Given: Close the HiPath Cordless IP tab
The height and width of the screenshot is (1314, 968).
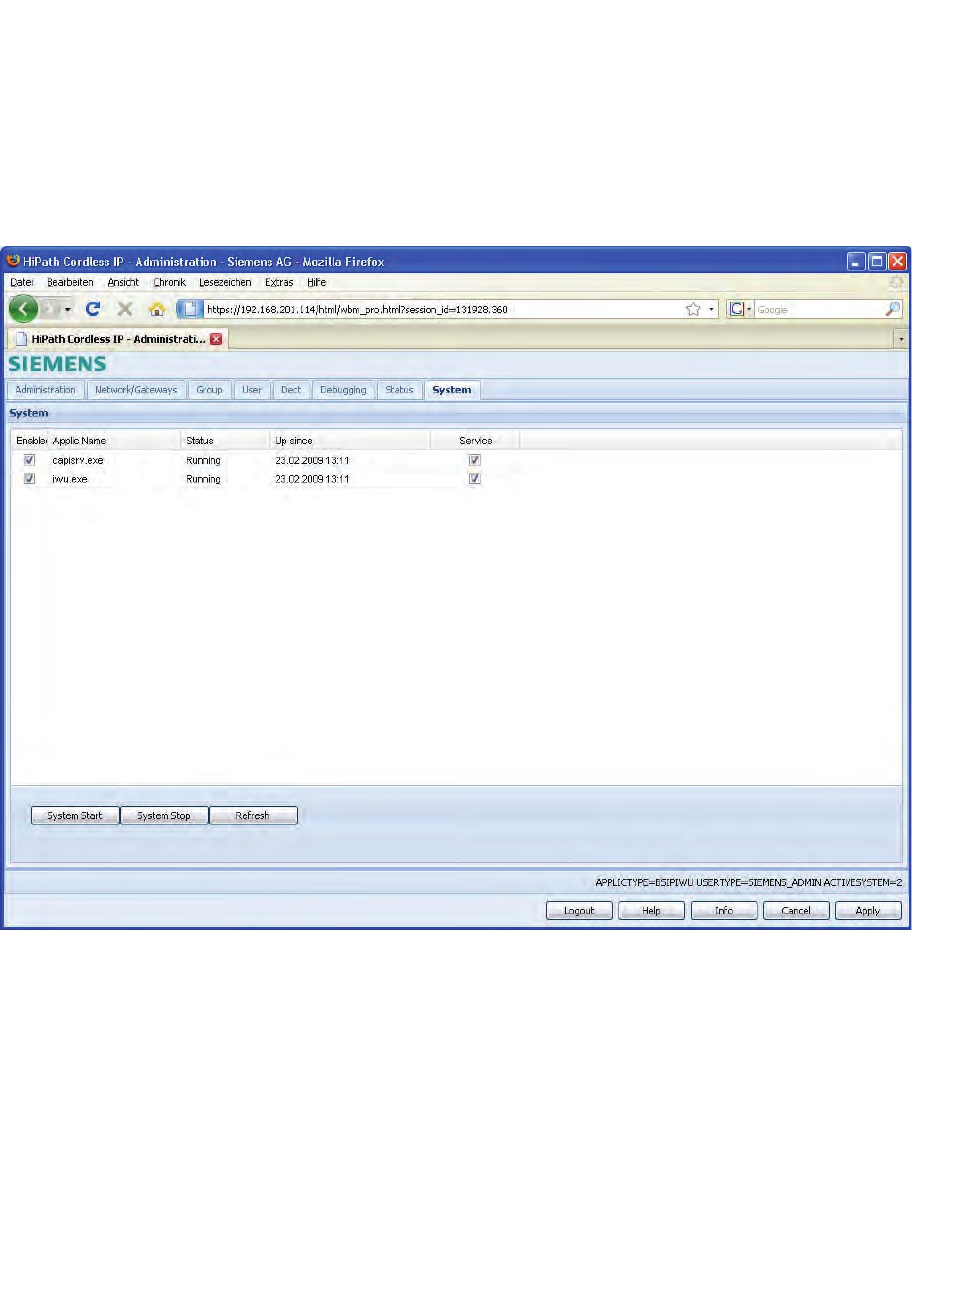Looking at the screenshot, I should click(216, 339).
